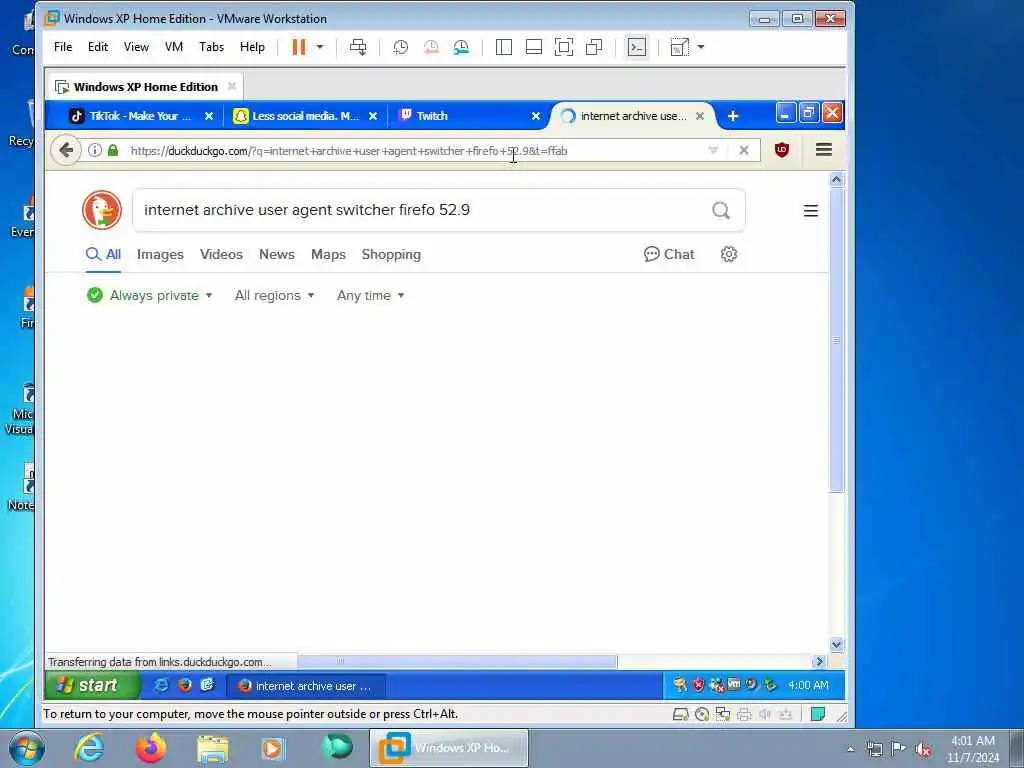Send Ctrl+Alt+Del to virtual machine icon
This screenshot has width=1024, height=768.
(358, 47)
